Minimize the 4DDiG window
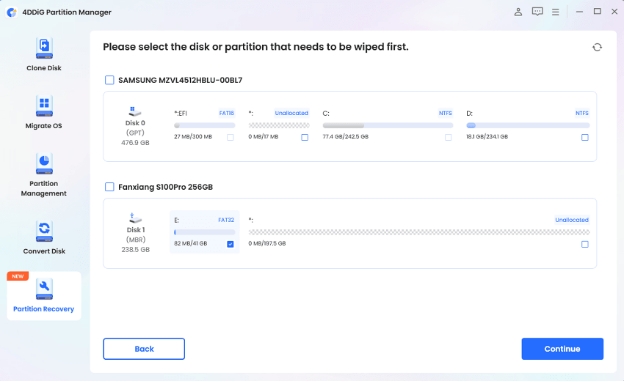 [x=579, y=12]
